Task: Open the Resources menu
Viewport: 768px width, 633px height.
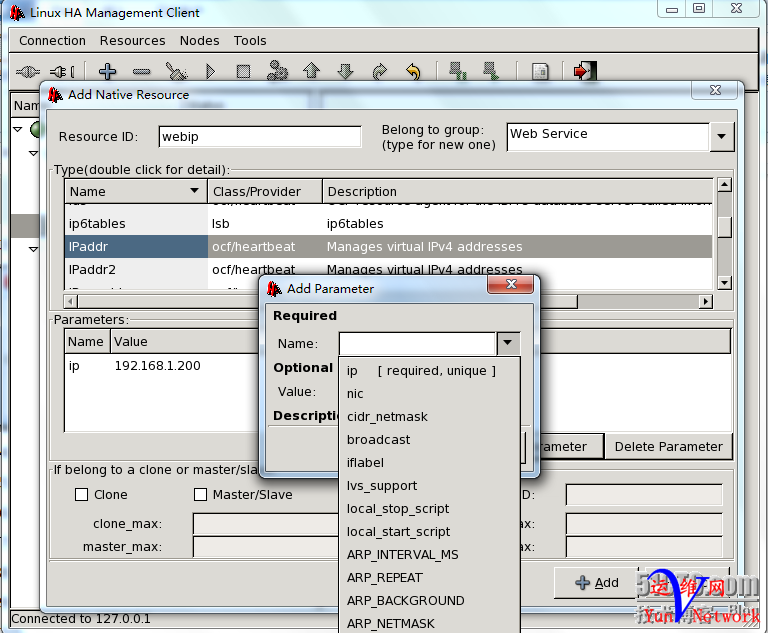Action: [132, 41]
